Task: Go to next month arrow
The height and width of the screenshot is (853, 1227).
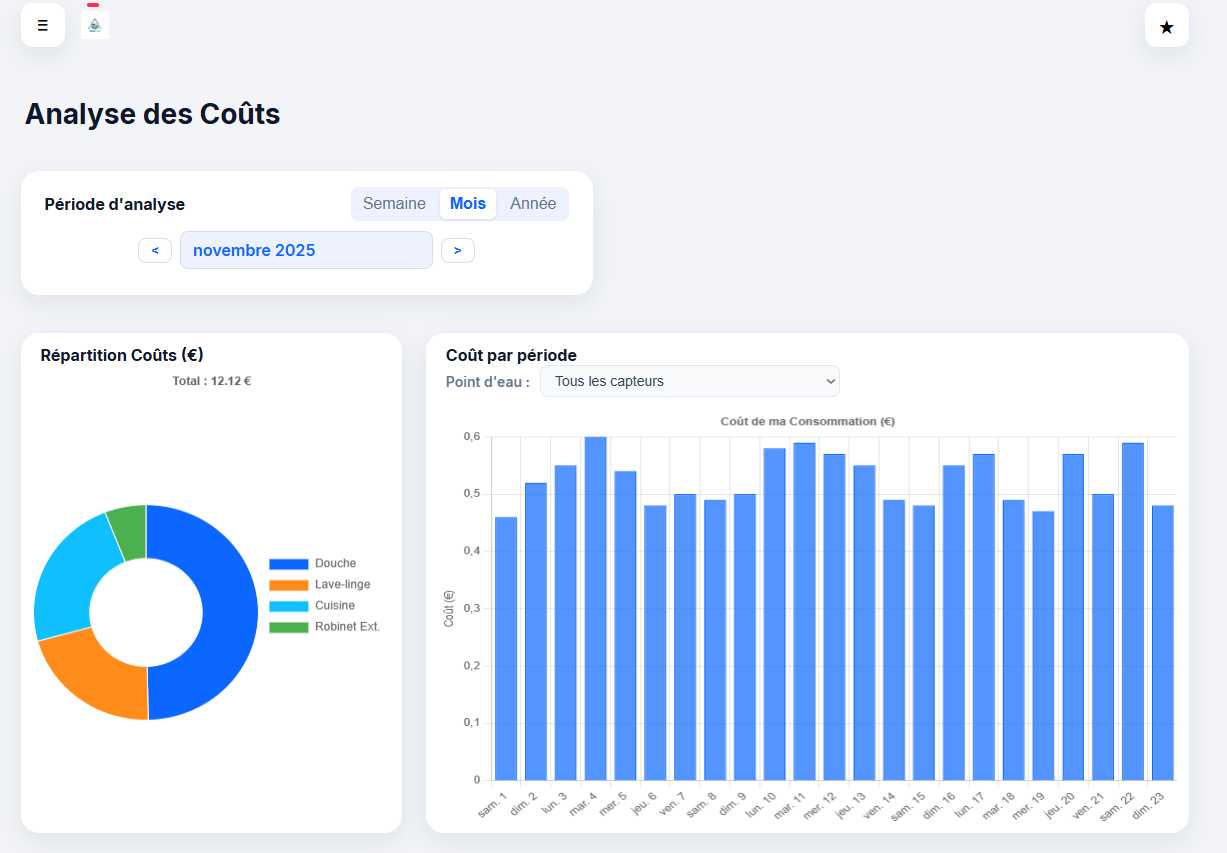Action: point(457,250)
